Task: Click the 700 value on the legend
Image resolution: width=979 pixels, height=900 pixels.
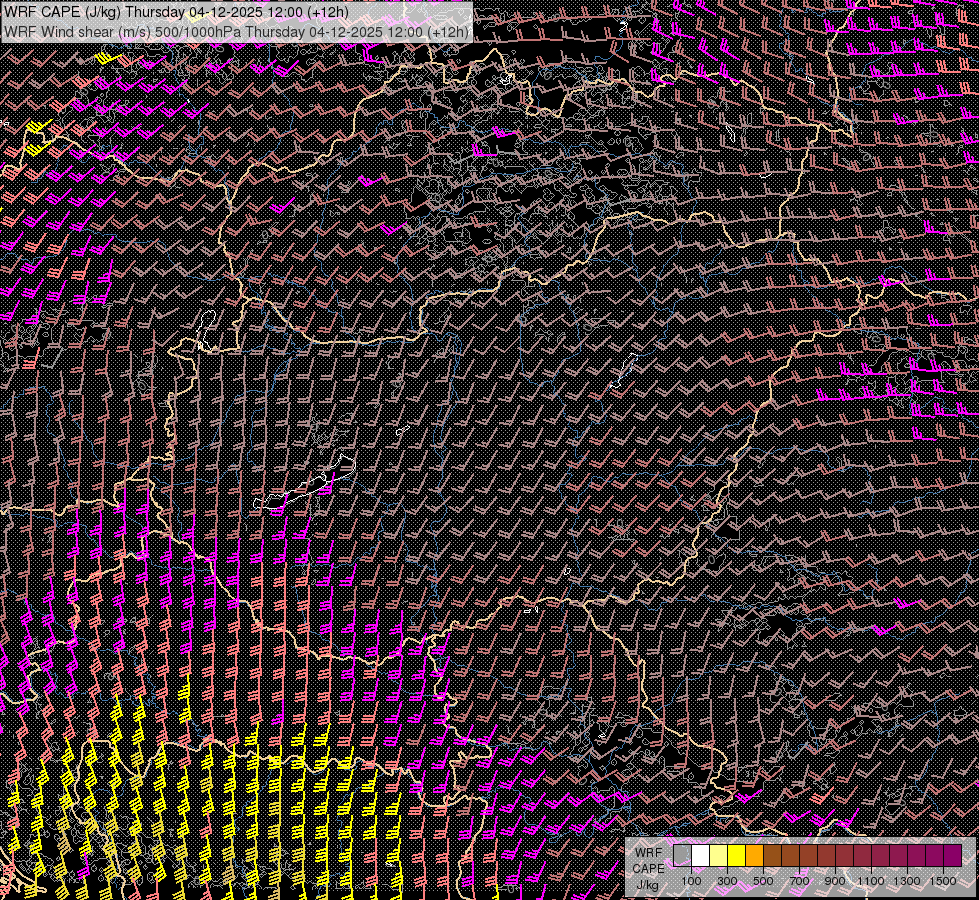Action: tap(799, 881)
